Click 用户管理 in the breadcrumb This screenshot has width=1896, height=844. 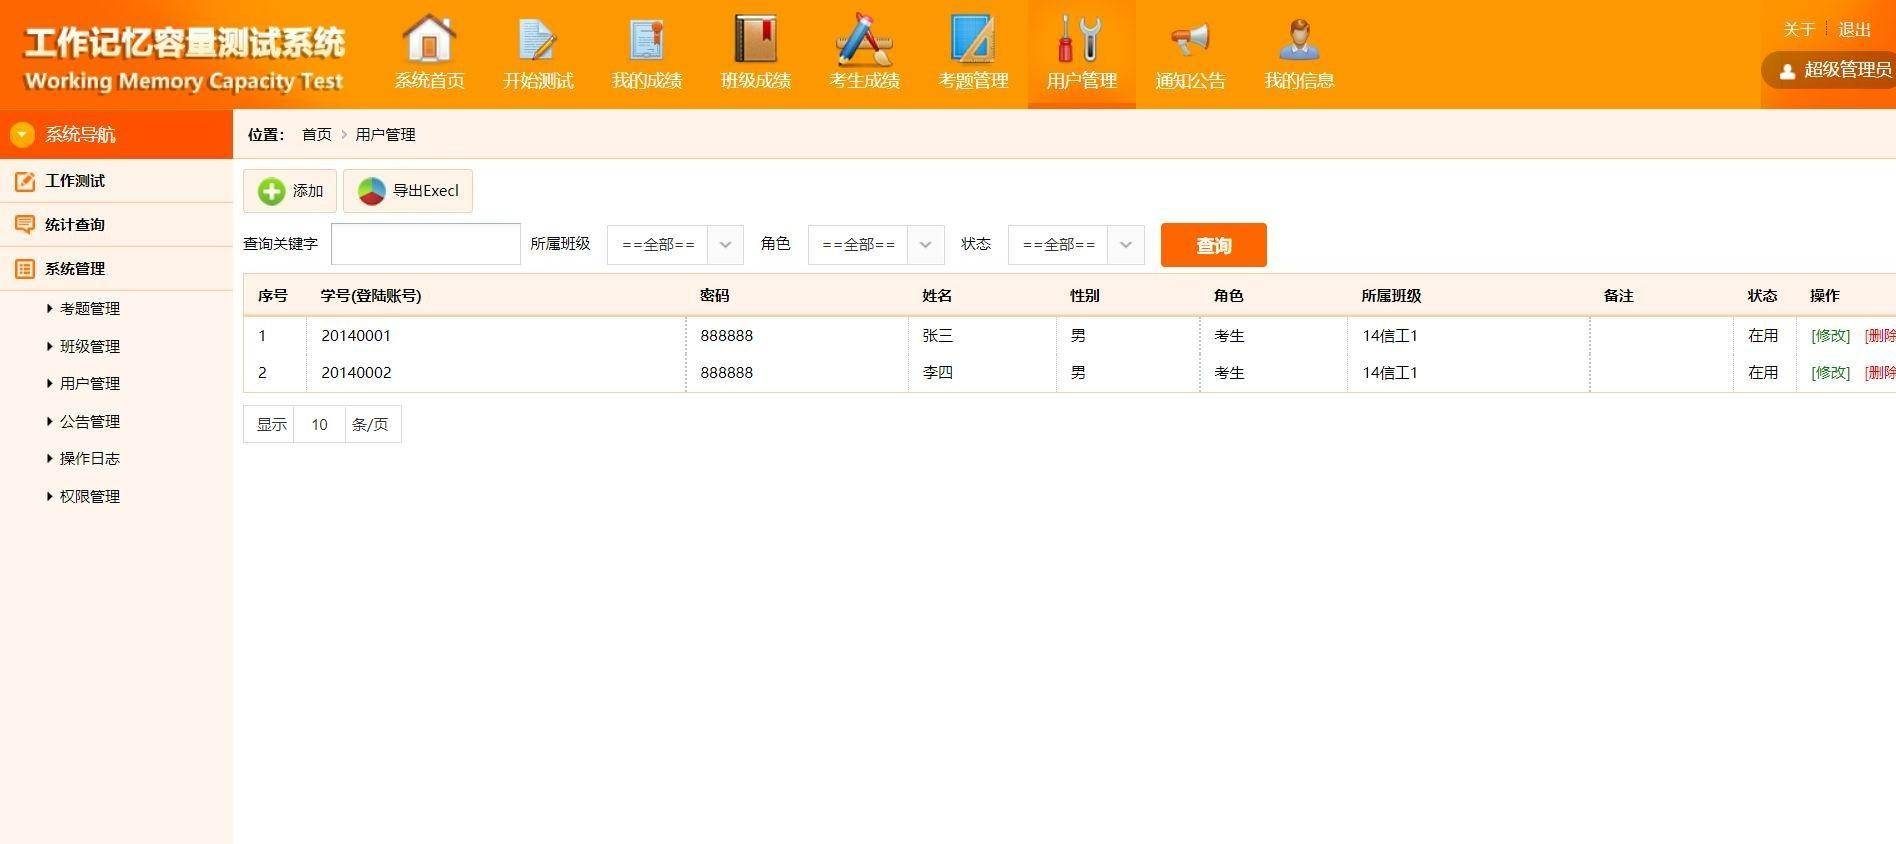385,134
